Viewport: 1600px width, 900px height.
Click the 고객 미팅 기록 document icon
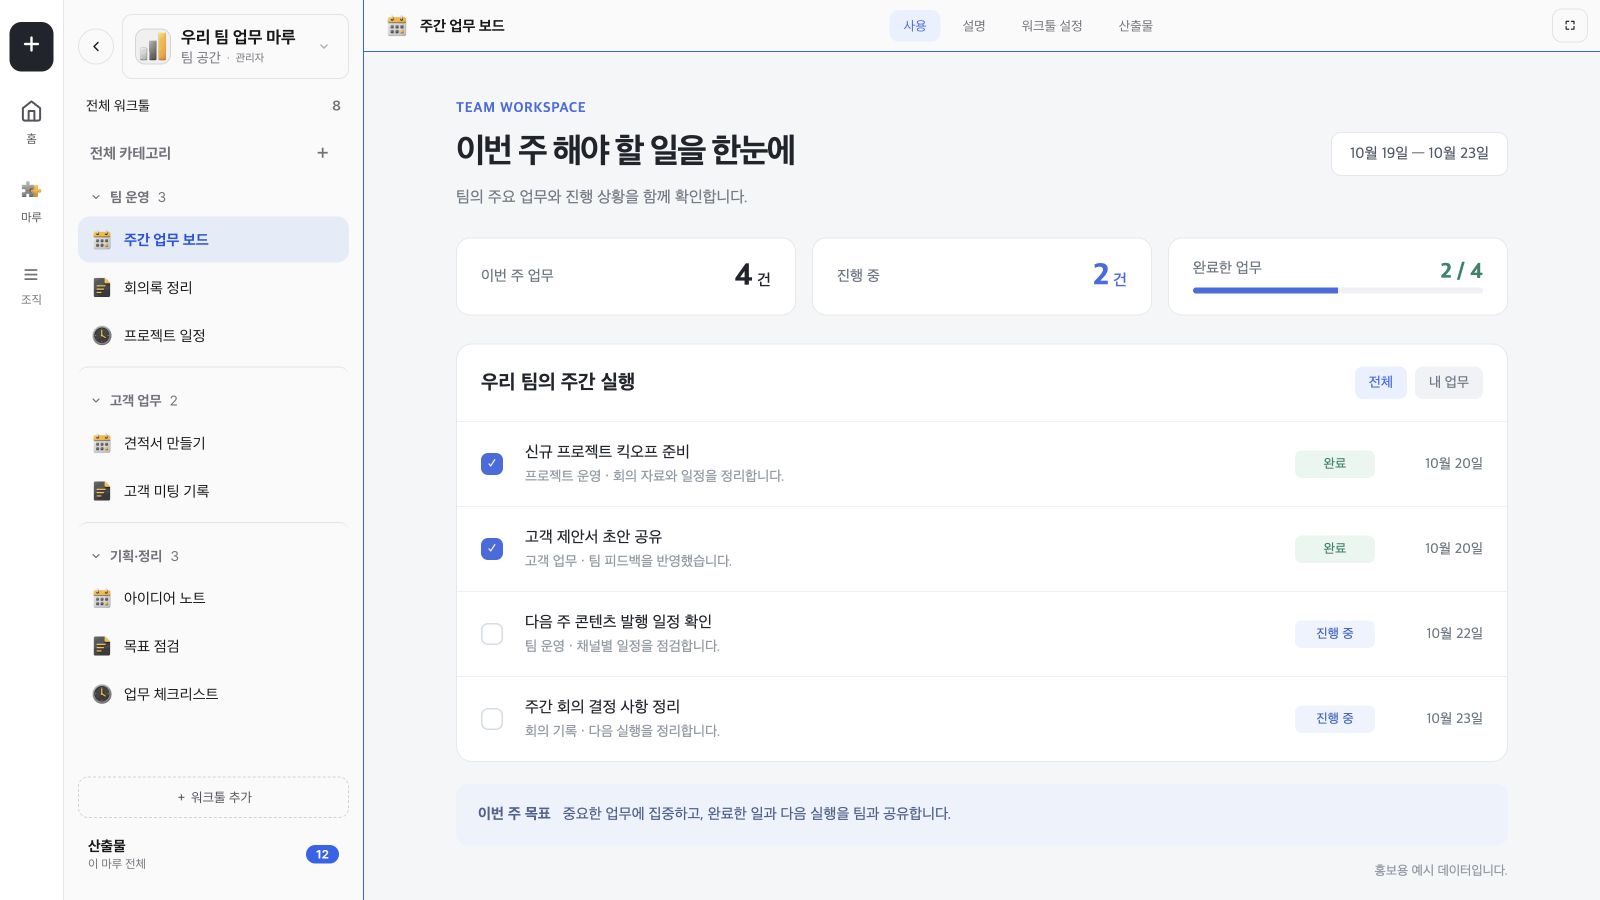pos(102,491)
